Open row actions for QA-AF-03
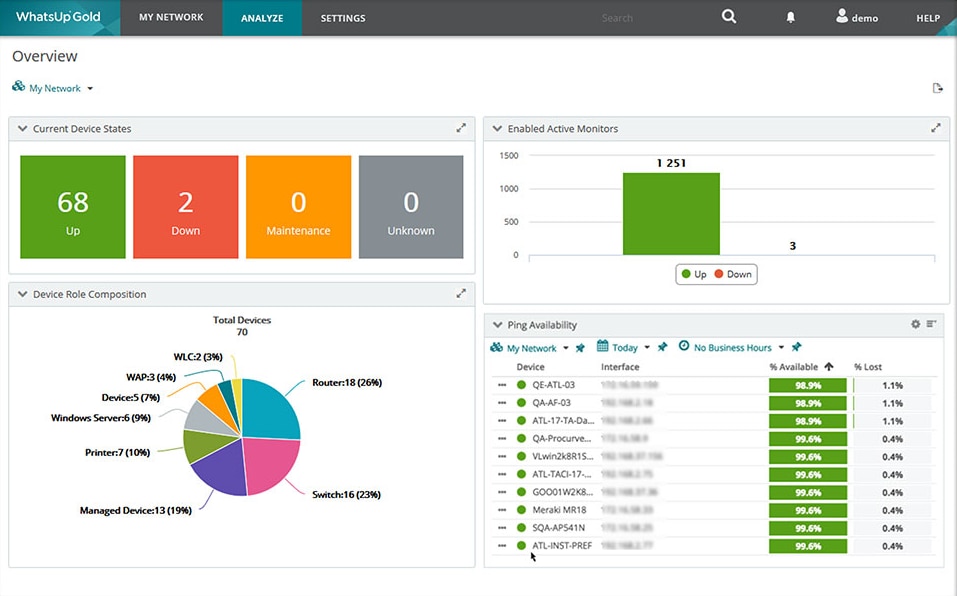The image size is (957, 596). pos(502,403)
